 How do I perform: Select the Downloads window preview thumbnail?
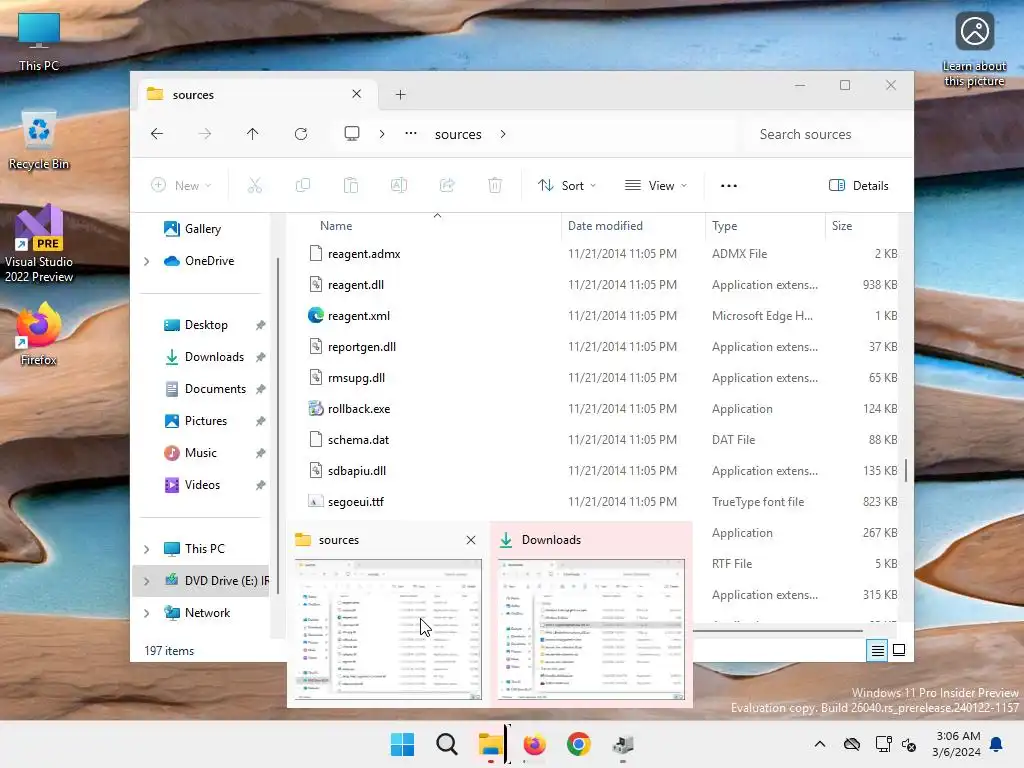pos(591,630)
